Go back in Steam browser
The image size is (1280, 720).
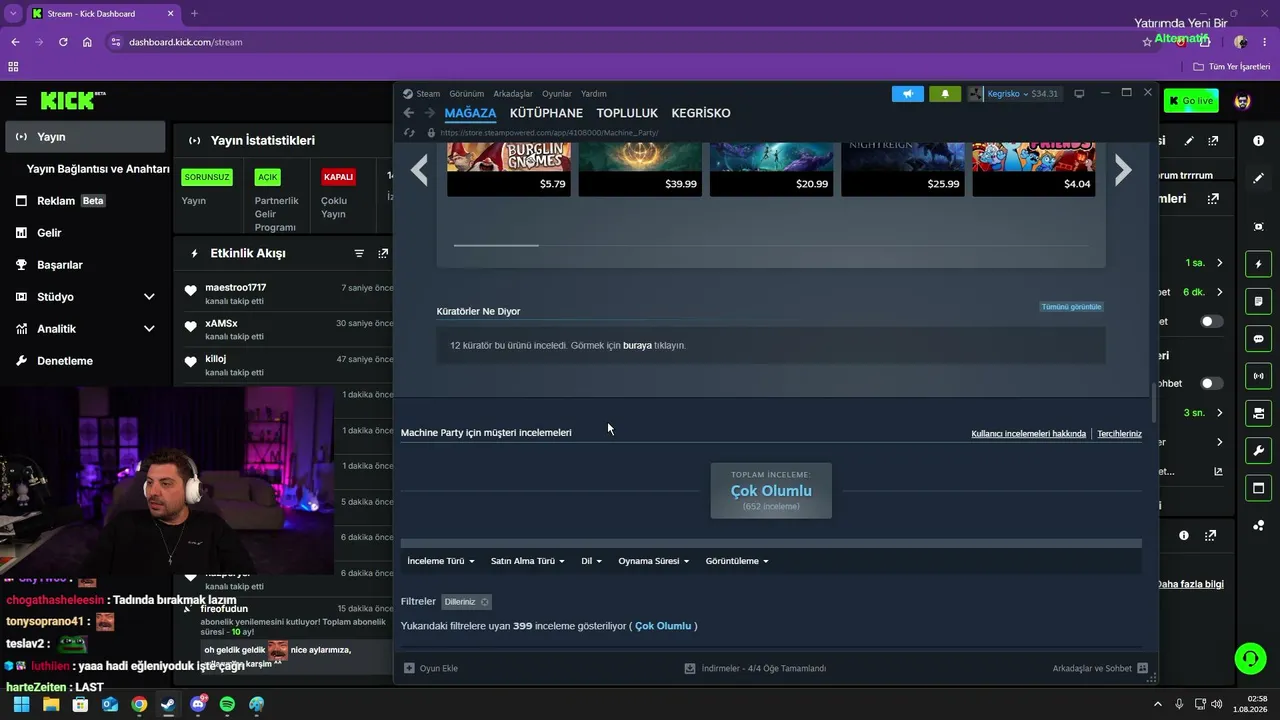tap(409, 113)
